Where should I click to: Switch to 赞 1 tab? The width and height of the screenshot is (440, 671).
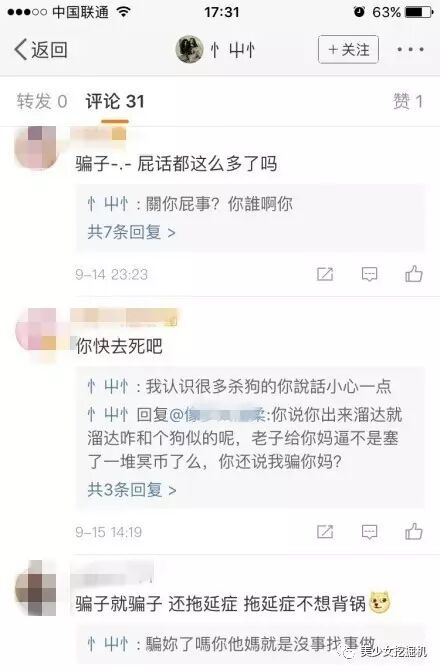408,102
